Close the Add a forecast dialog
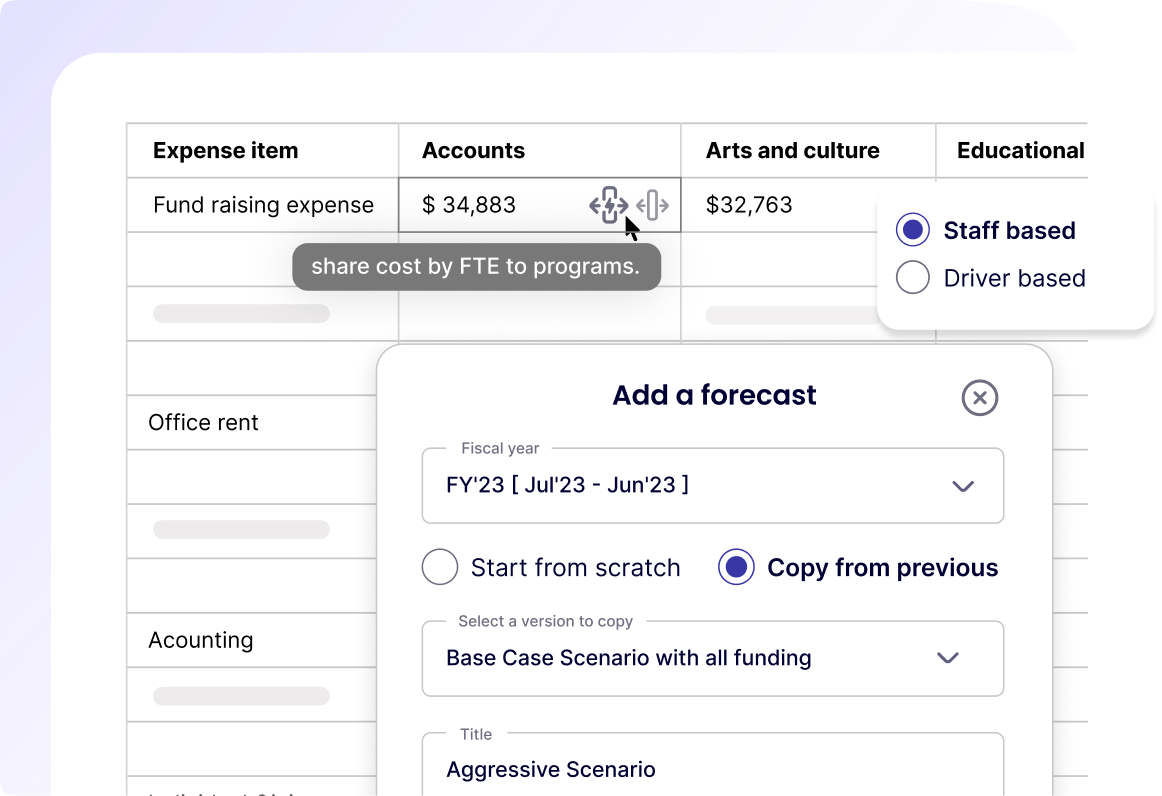 pyautogui.click(x=979, y=398)
